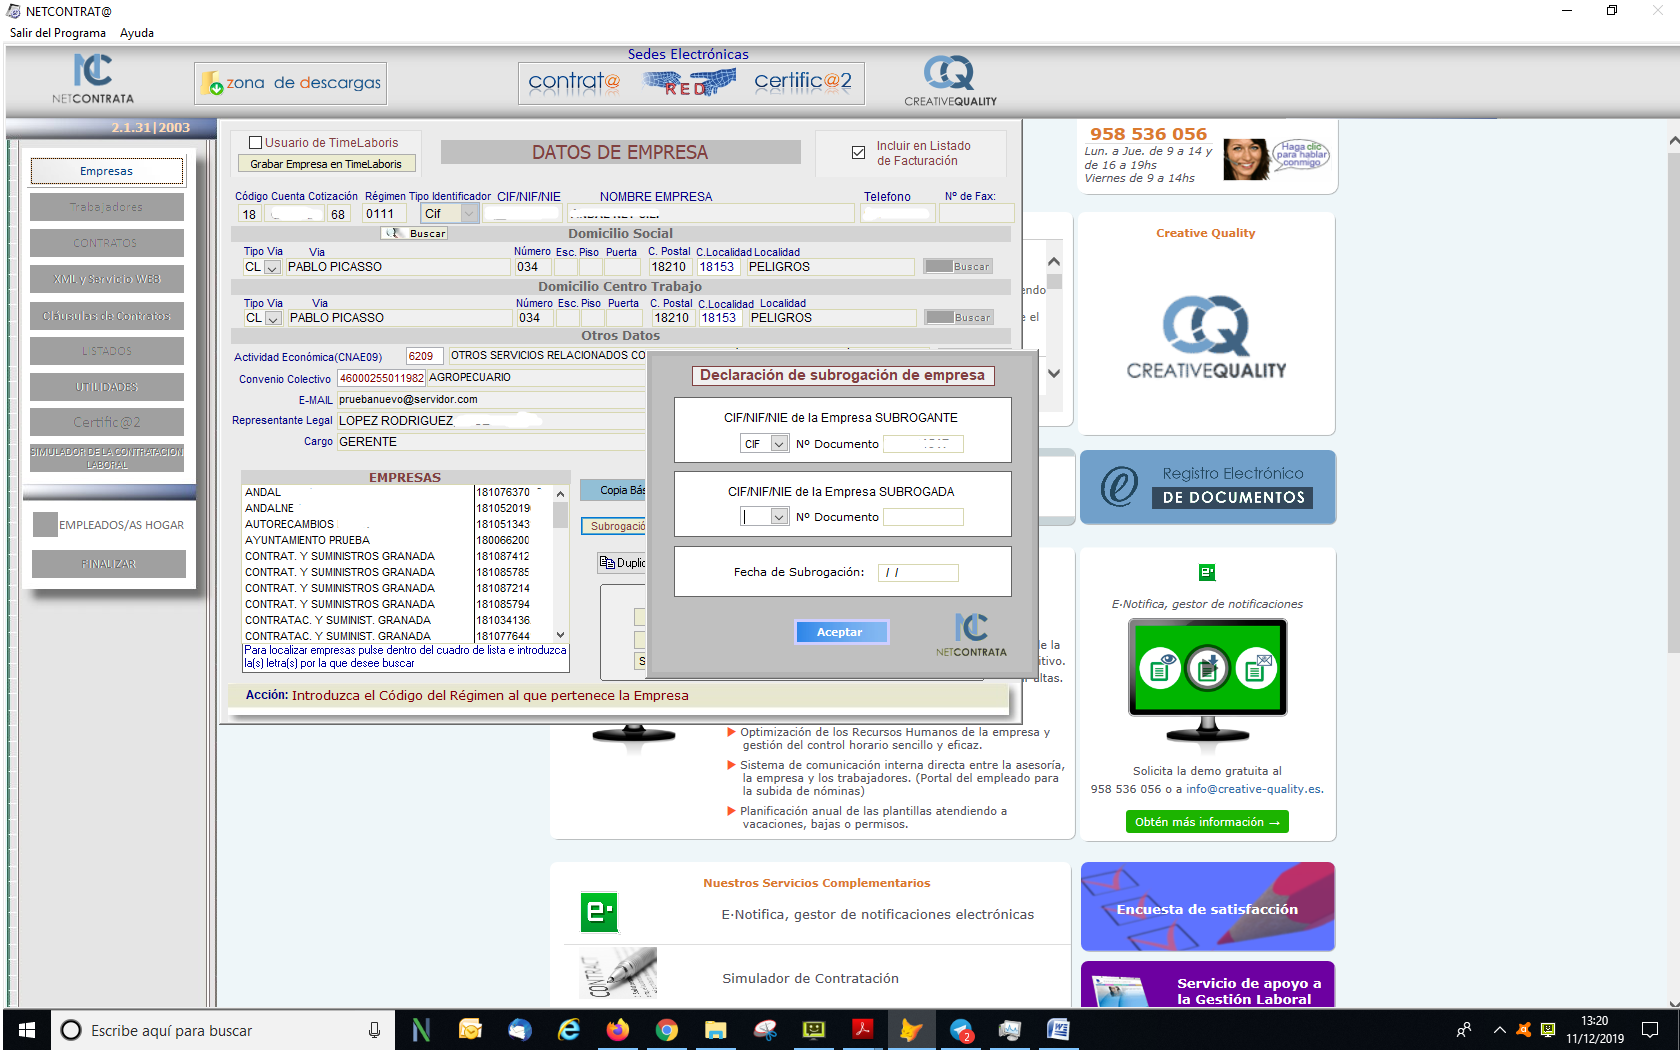Select UTILIDADES in left sidebar

(x=107, y=387)
